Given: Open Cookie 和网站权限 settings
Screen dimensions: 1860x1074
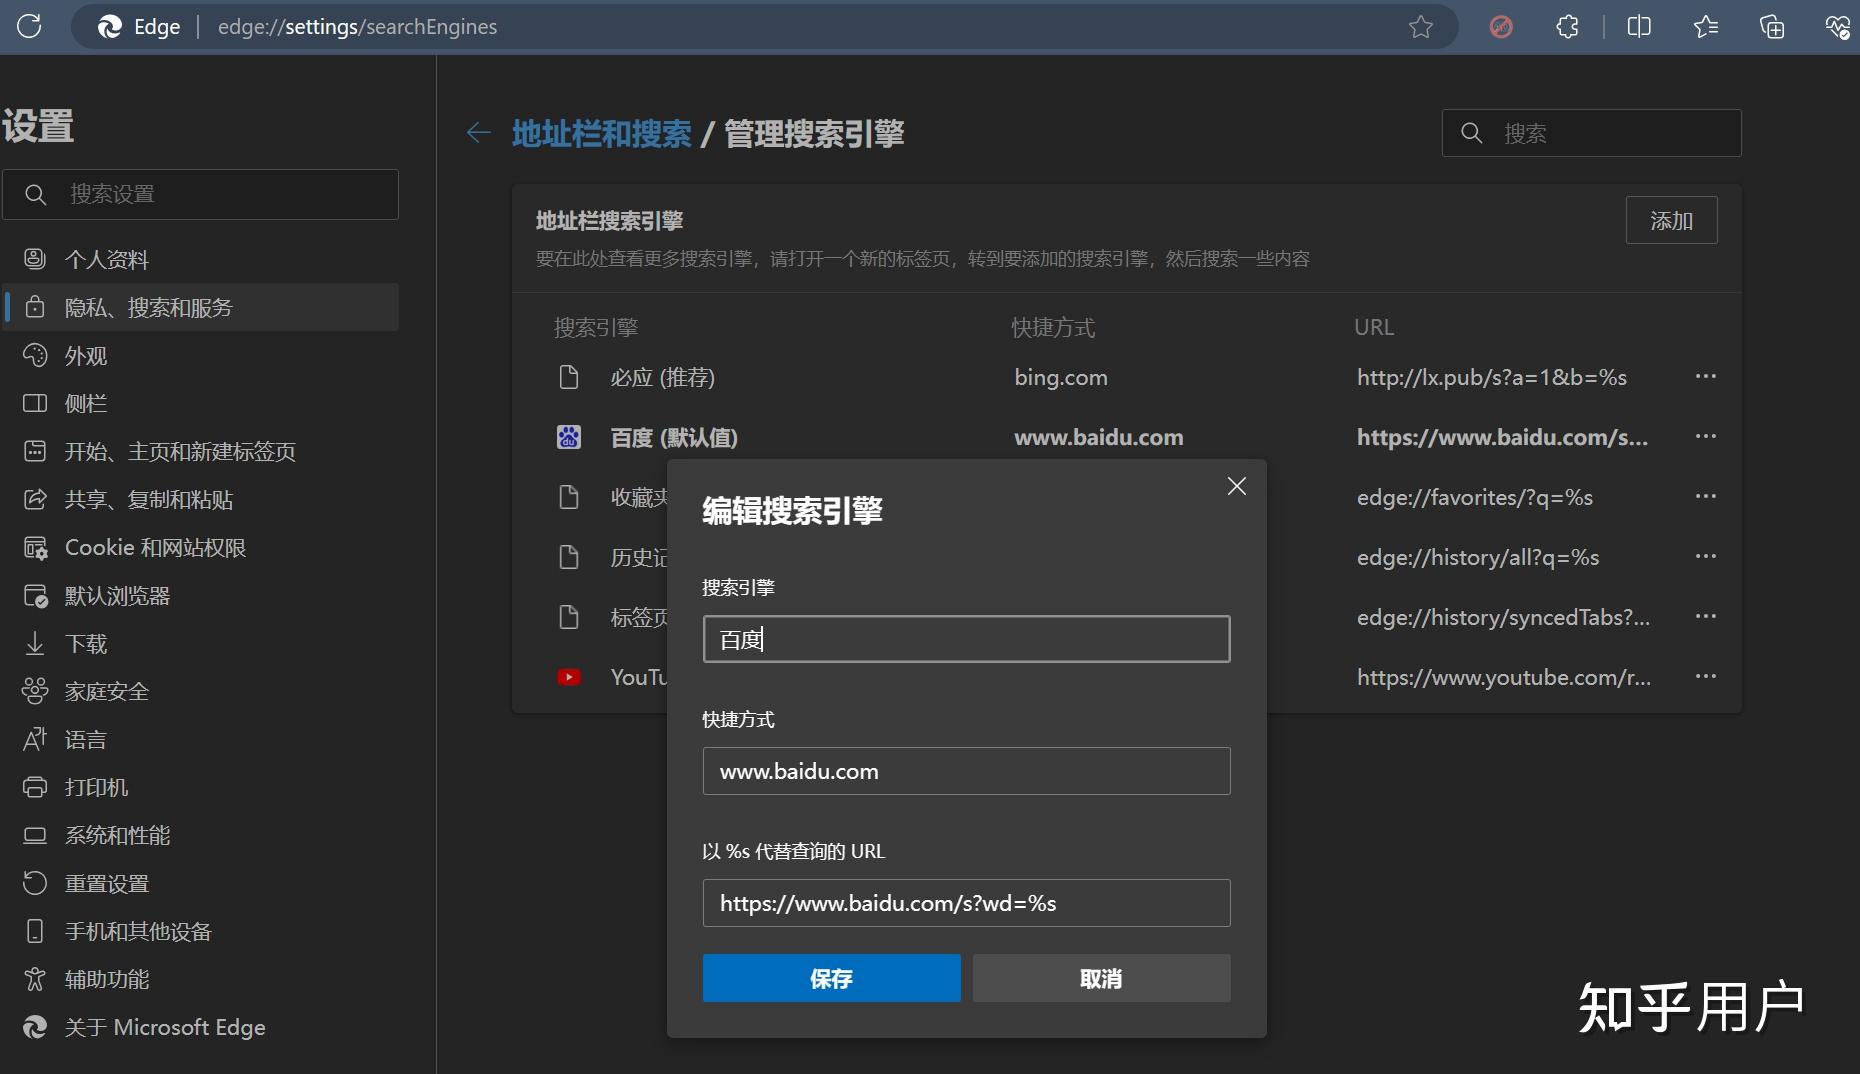Looking at the screenshot, I should click(x=200, y=547).
